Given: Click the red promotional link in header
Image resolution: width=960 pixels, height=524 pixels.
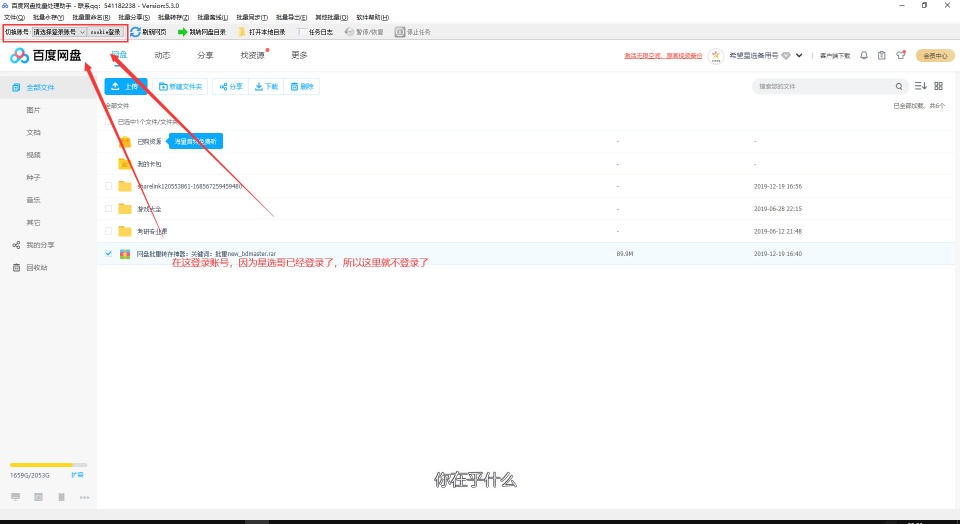Looking at the screenshot, I should click(663, 56).
